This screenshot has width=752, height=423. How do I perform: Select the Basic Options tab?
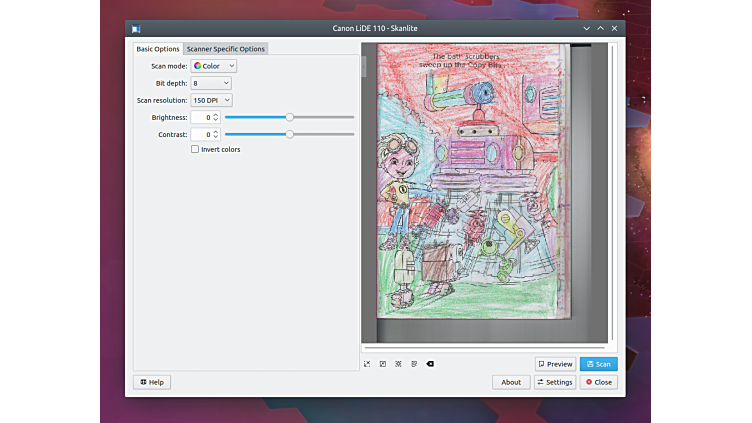(158, 49)
